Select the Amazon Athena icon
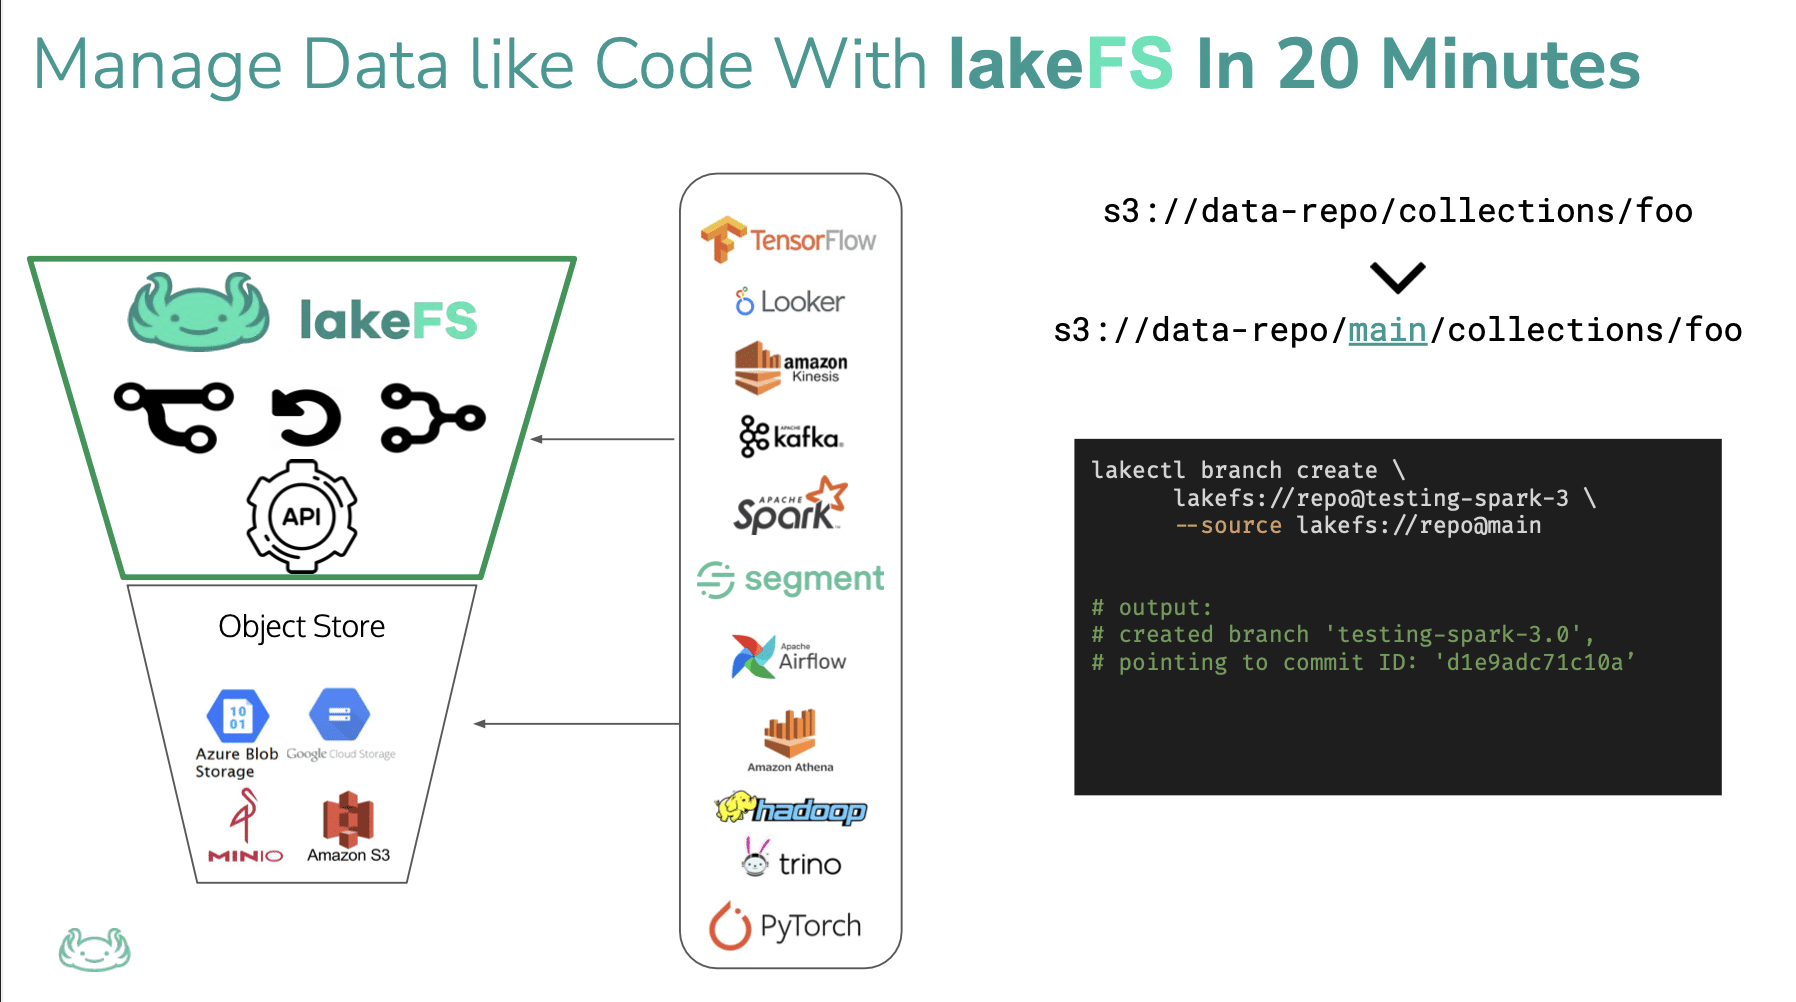 [x=790, y=734]
